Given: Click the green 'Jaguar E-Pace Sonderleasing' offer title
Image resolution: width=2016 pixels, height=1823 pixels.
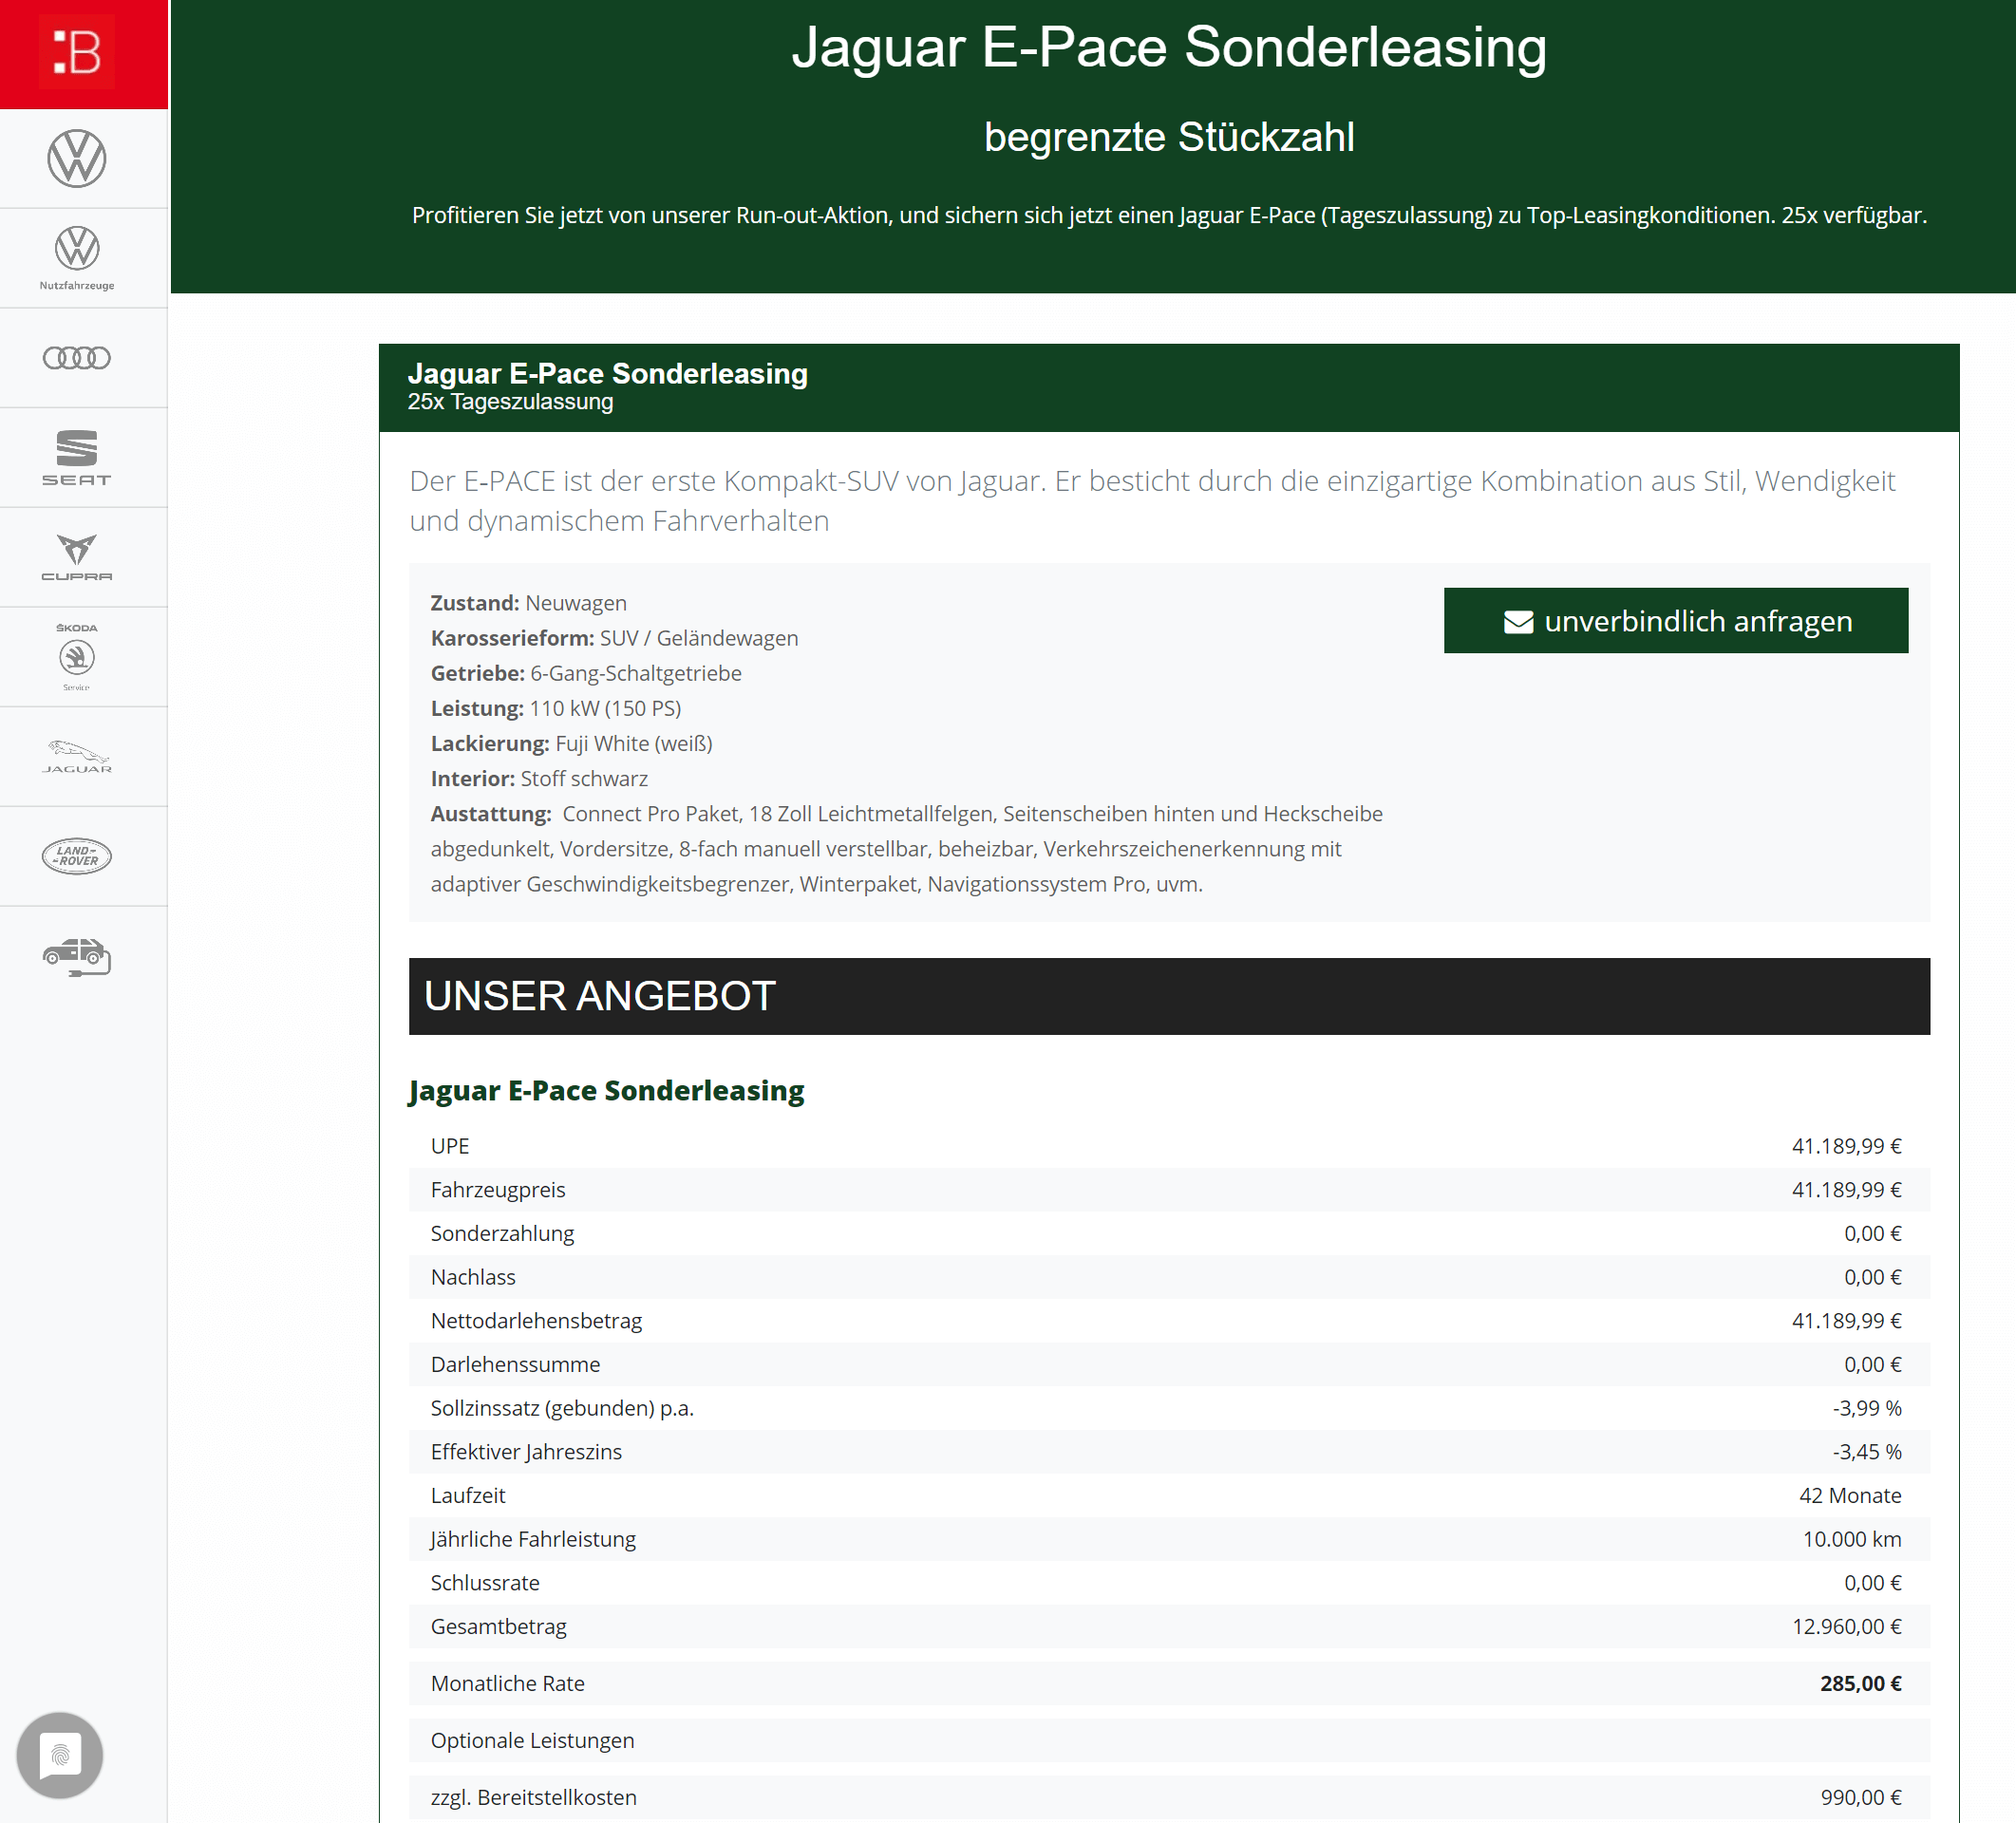Looking at the screenshot, I should 607,1091.
